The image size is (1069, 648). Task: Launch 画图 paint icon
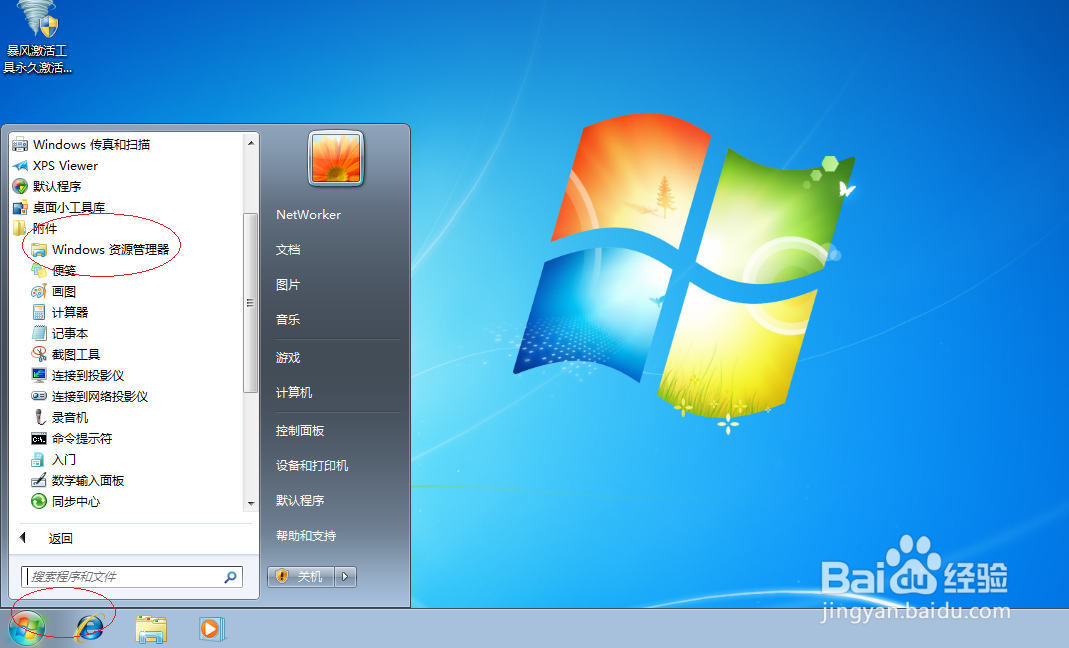[39, 291]
